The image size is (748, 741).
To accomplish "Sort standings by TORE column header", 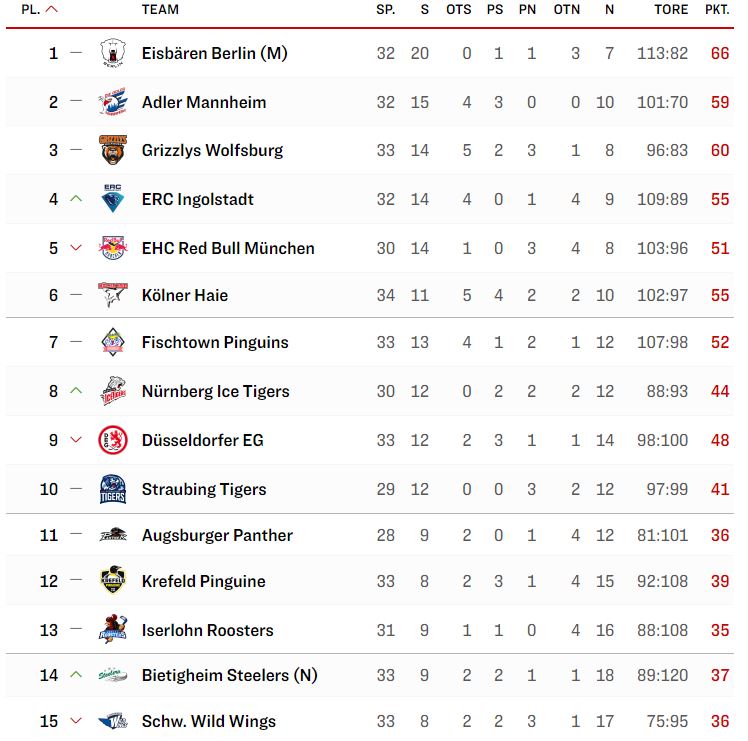I will tap(671, 10).
